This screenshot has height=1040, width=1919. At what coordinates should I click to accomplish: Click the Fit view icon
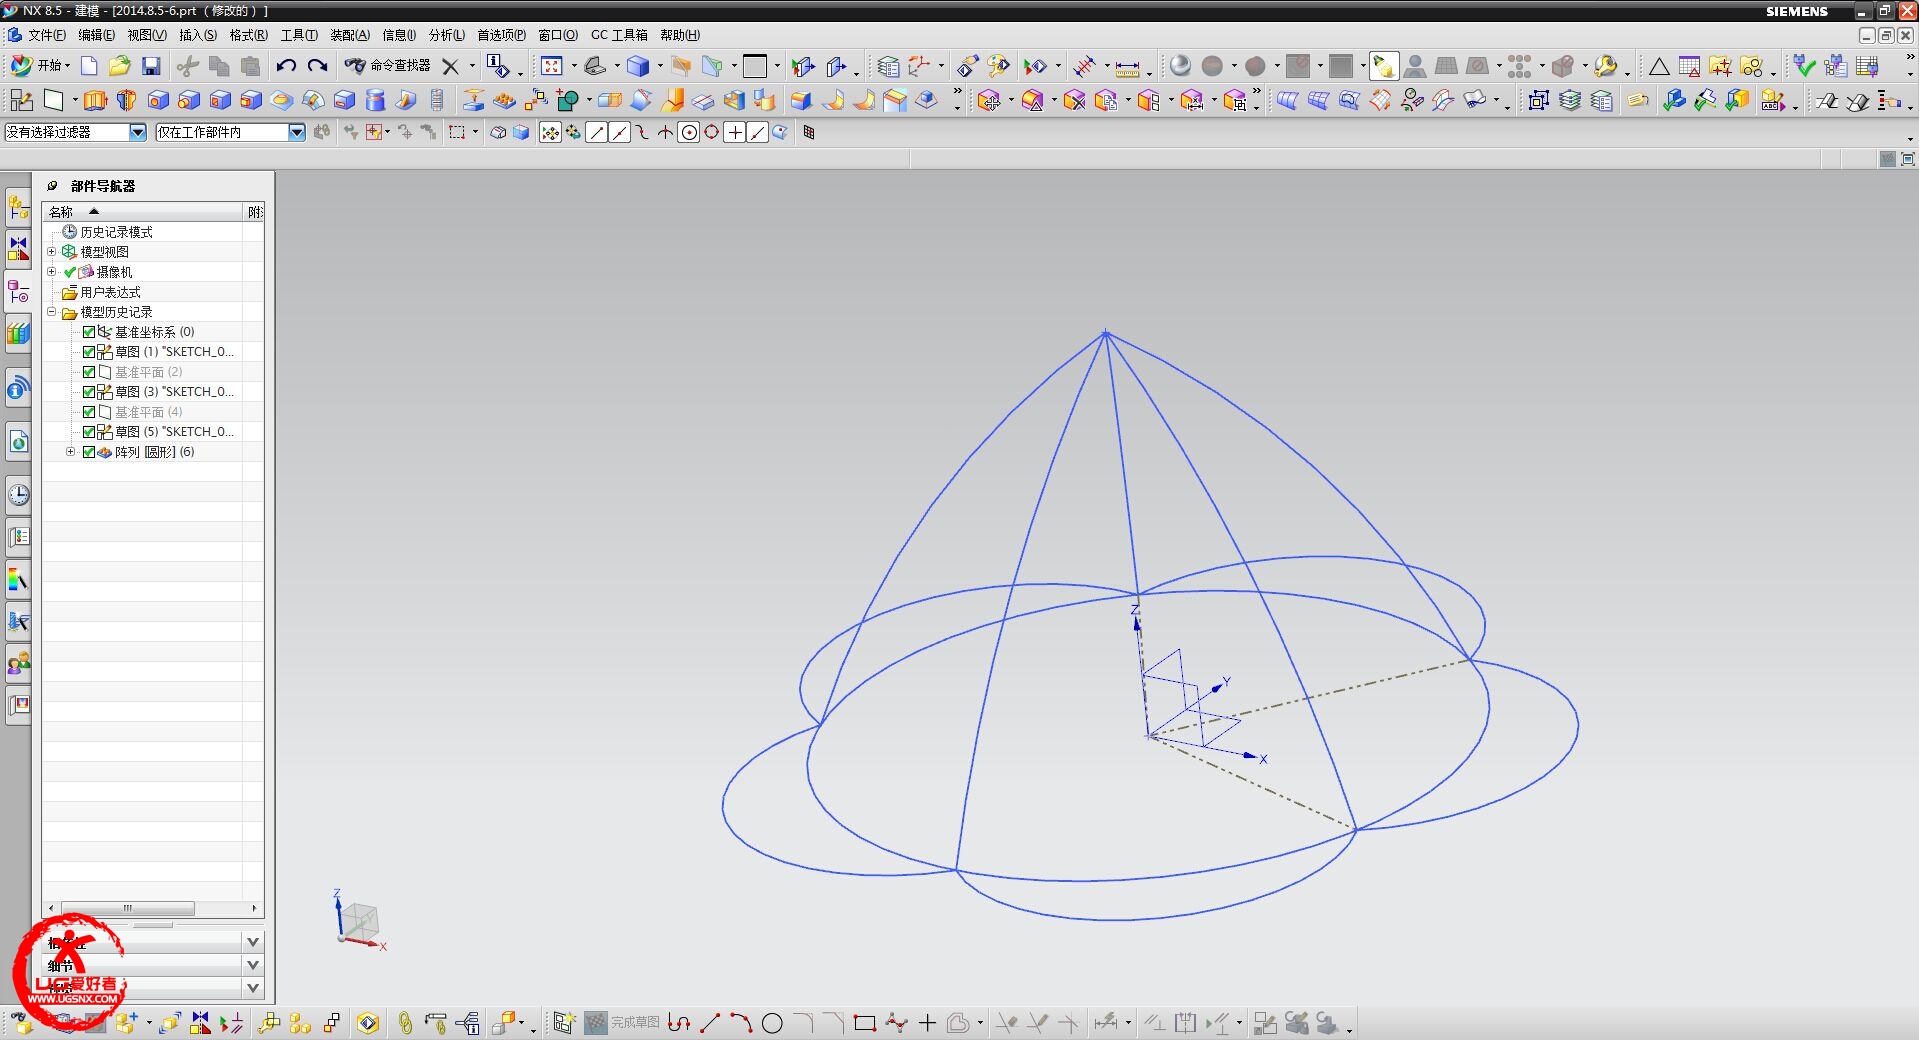pyautogui.click(x=551, y=66)
